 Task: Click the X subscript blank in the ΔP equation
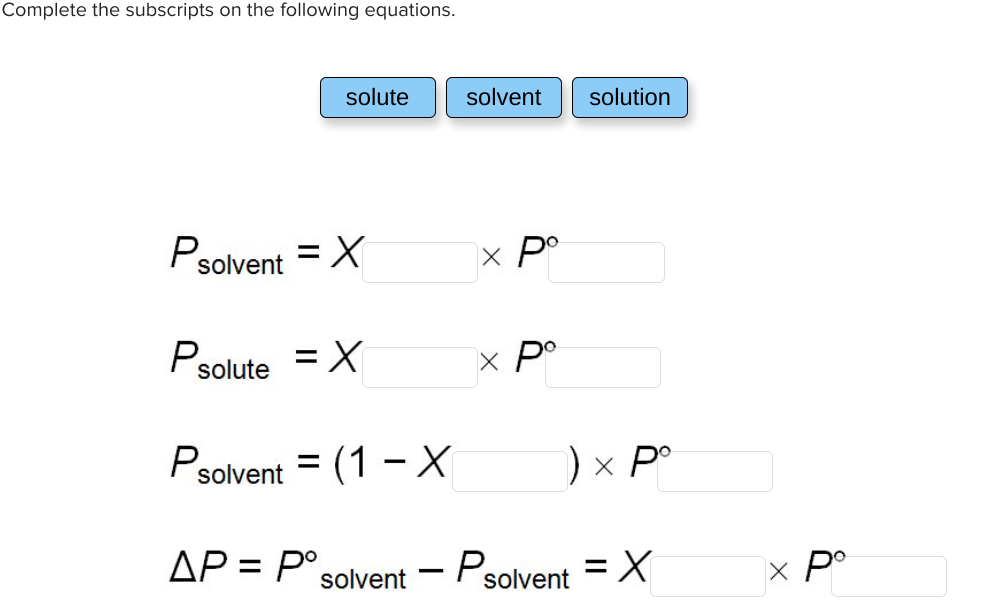click(707, 574)
